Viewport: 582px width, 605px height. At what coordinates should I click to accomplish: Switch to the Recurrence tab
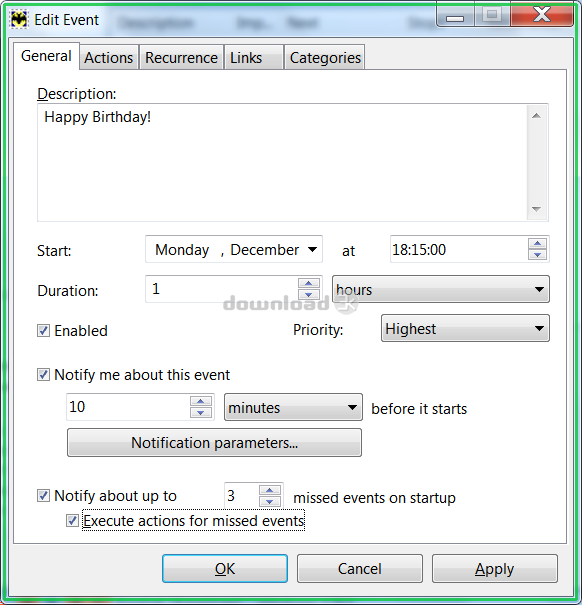pos(181,57)
